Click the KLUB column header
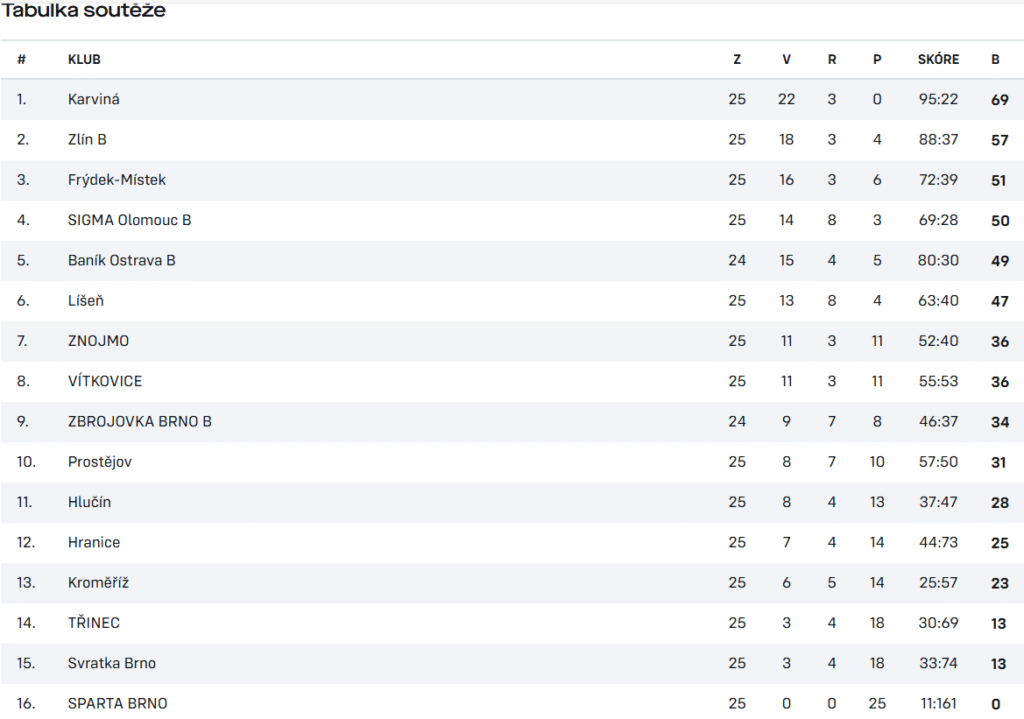1024x719 pixels. tap(84, 59)
